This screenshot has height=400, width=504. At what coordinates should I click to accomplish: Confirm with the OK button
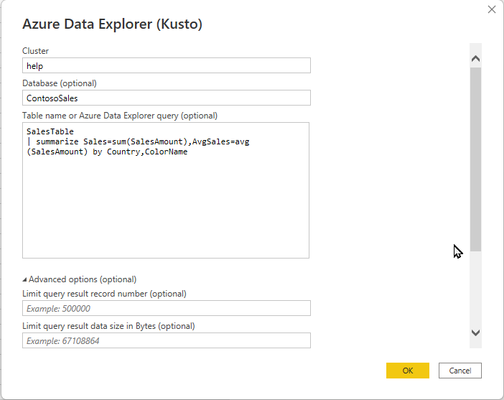[x=408, y=370]
